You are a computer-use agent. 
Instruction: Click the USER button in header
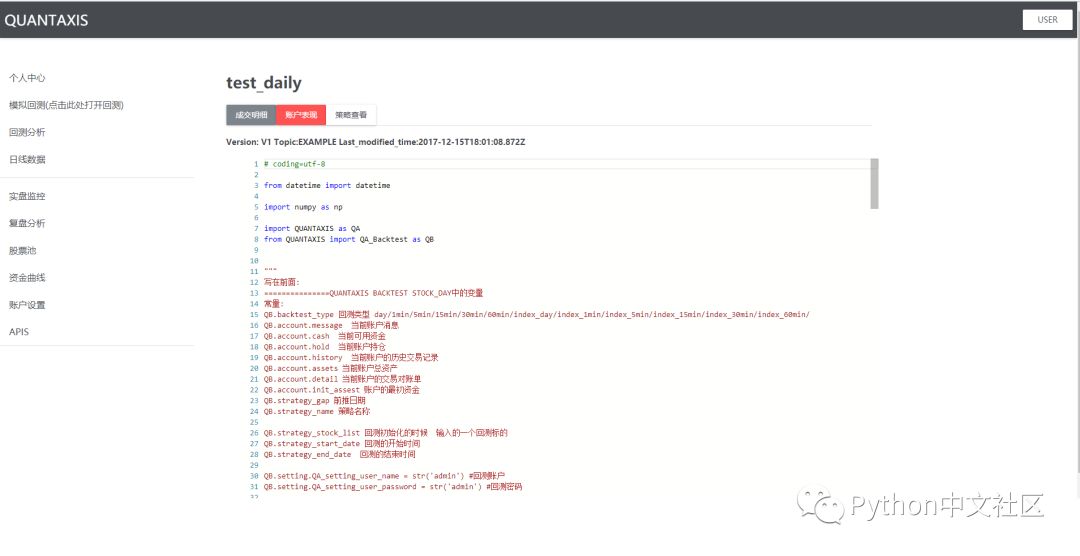[x=1047, y=20]
